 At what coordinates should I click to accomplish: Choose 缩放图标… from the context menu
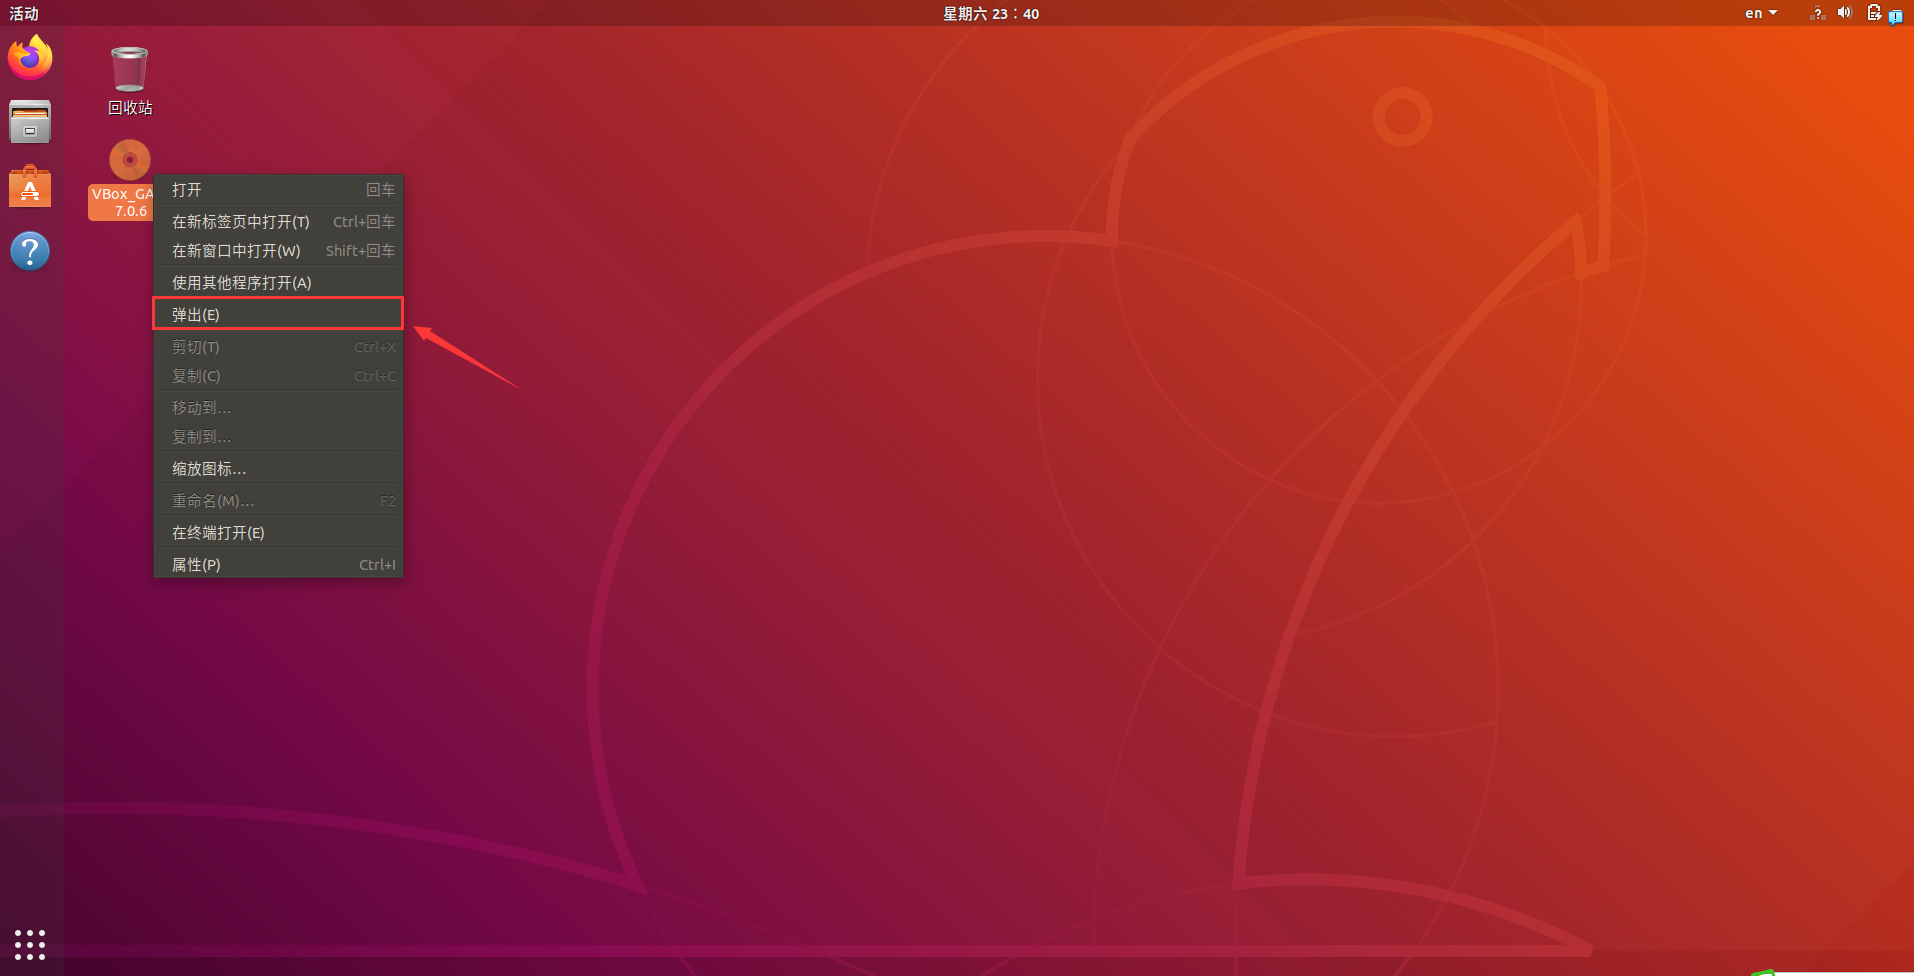pos(278,469)
